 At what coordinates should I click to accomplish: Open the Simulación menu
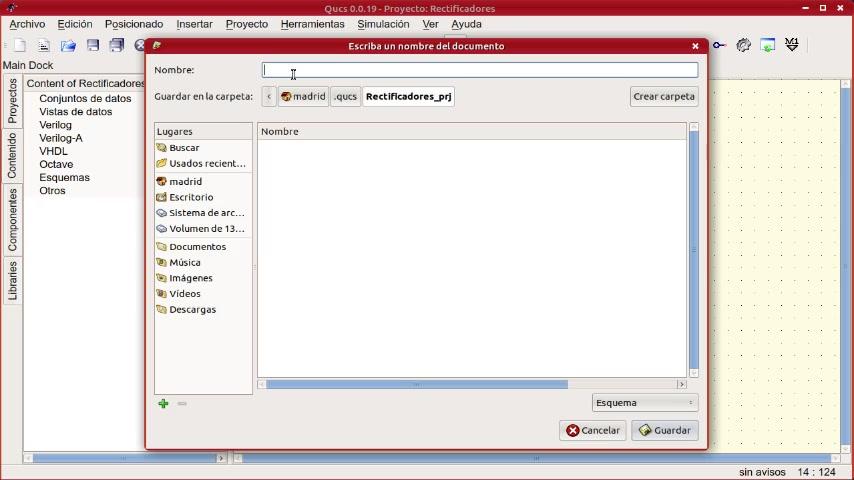pos(383,24)
